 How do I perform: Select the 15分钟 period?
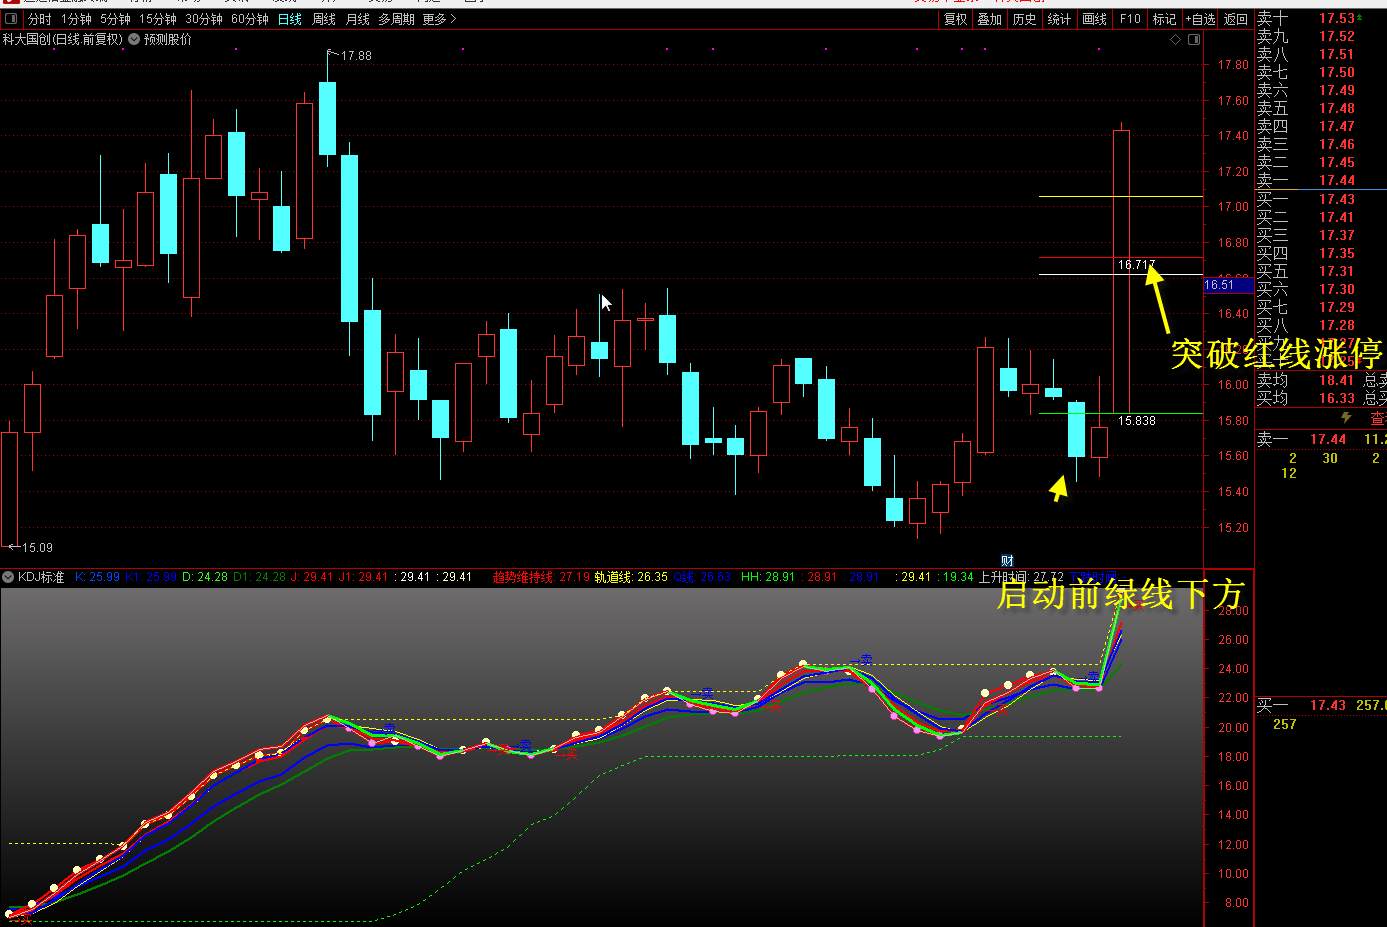coord(158,19)
